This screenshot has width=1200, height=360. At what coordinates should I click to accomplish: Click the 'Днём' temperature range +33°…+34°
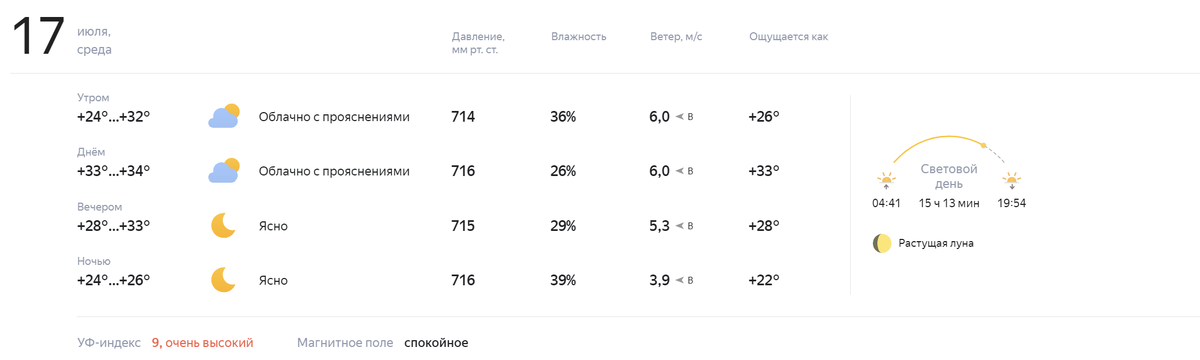click(x=113, y=171)
